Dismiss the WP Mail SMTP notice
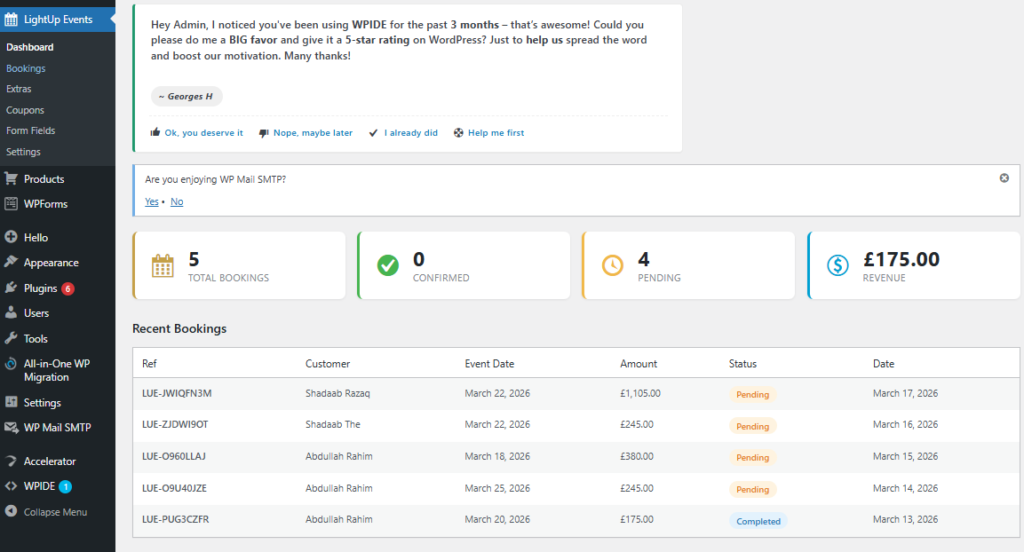Screen dimensions: 1024x552 coord(1004,178)
